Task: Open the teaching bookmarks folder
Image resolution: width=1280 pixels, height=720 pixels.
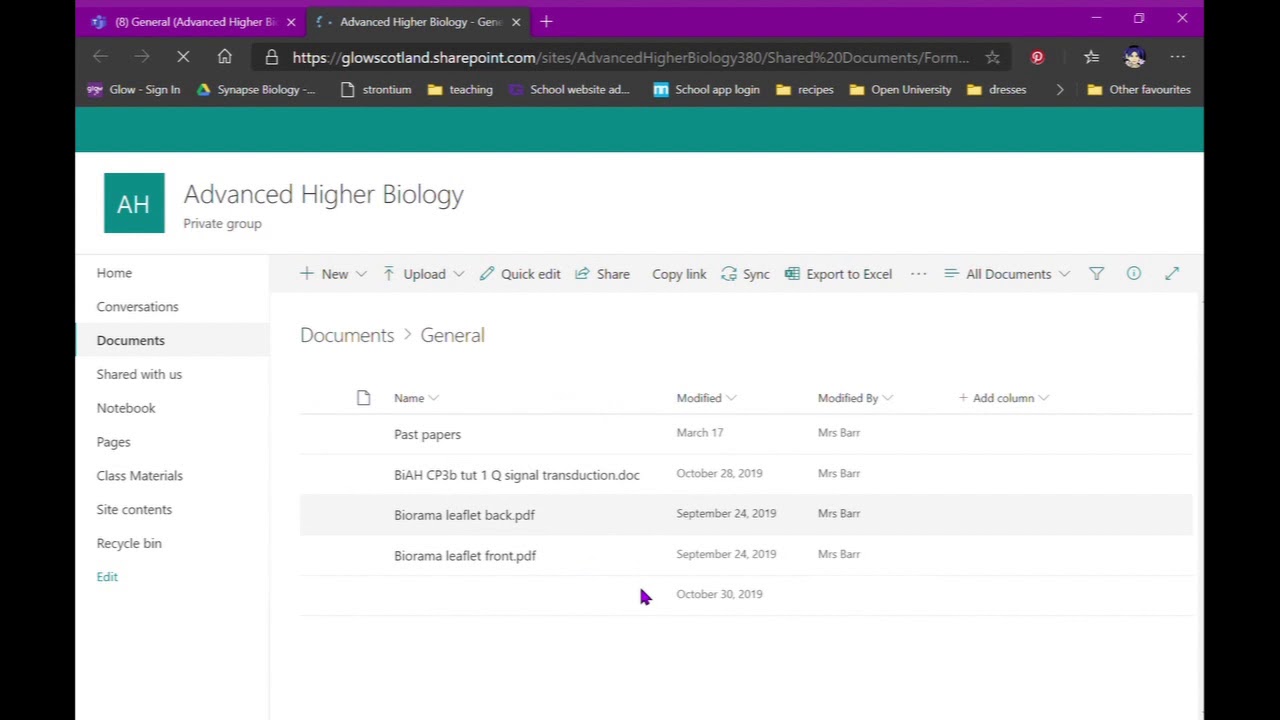Action: click(x=460, y=89)
